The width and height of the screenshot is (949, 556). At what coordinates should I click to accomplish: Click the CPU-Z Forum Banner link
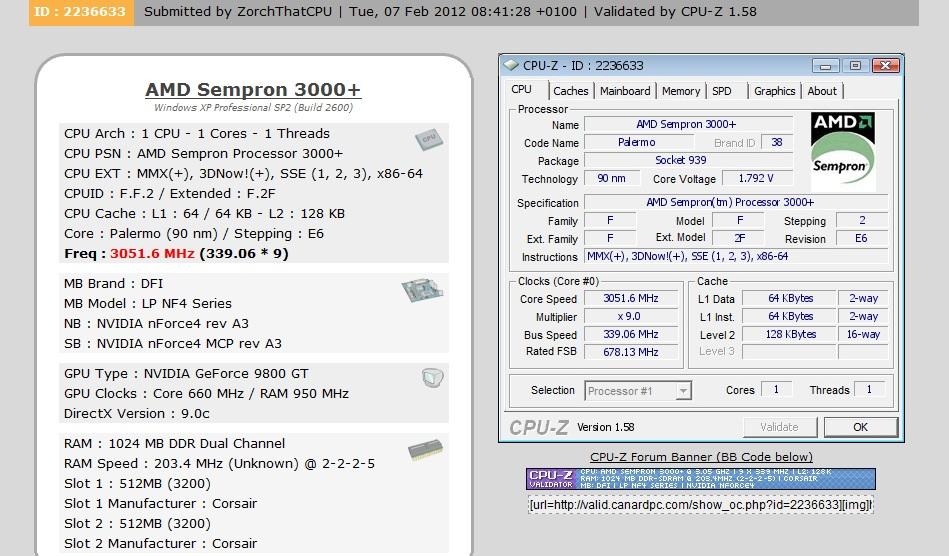[x=701, y=457]
